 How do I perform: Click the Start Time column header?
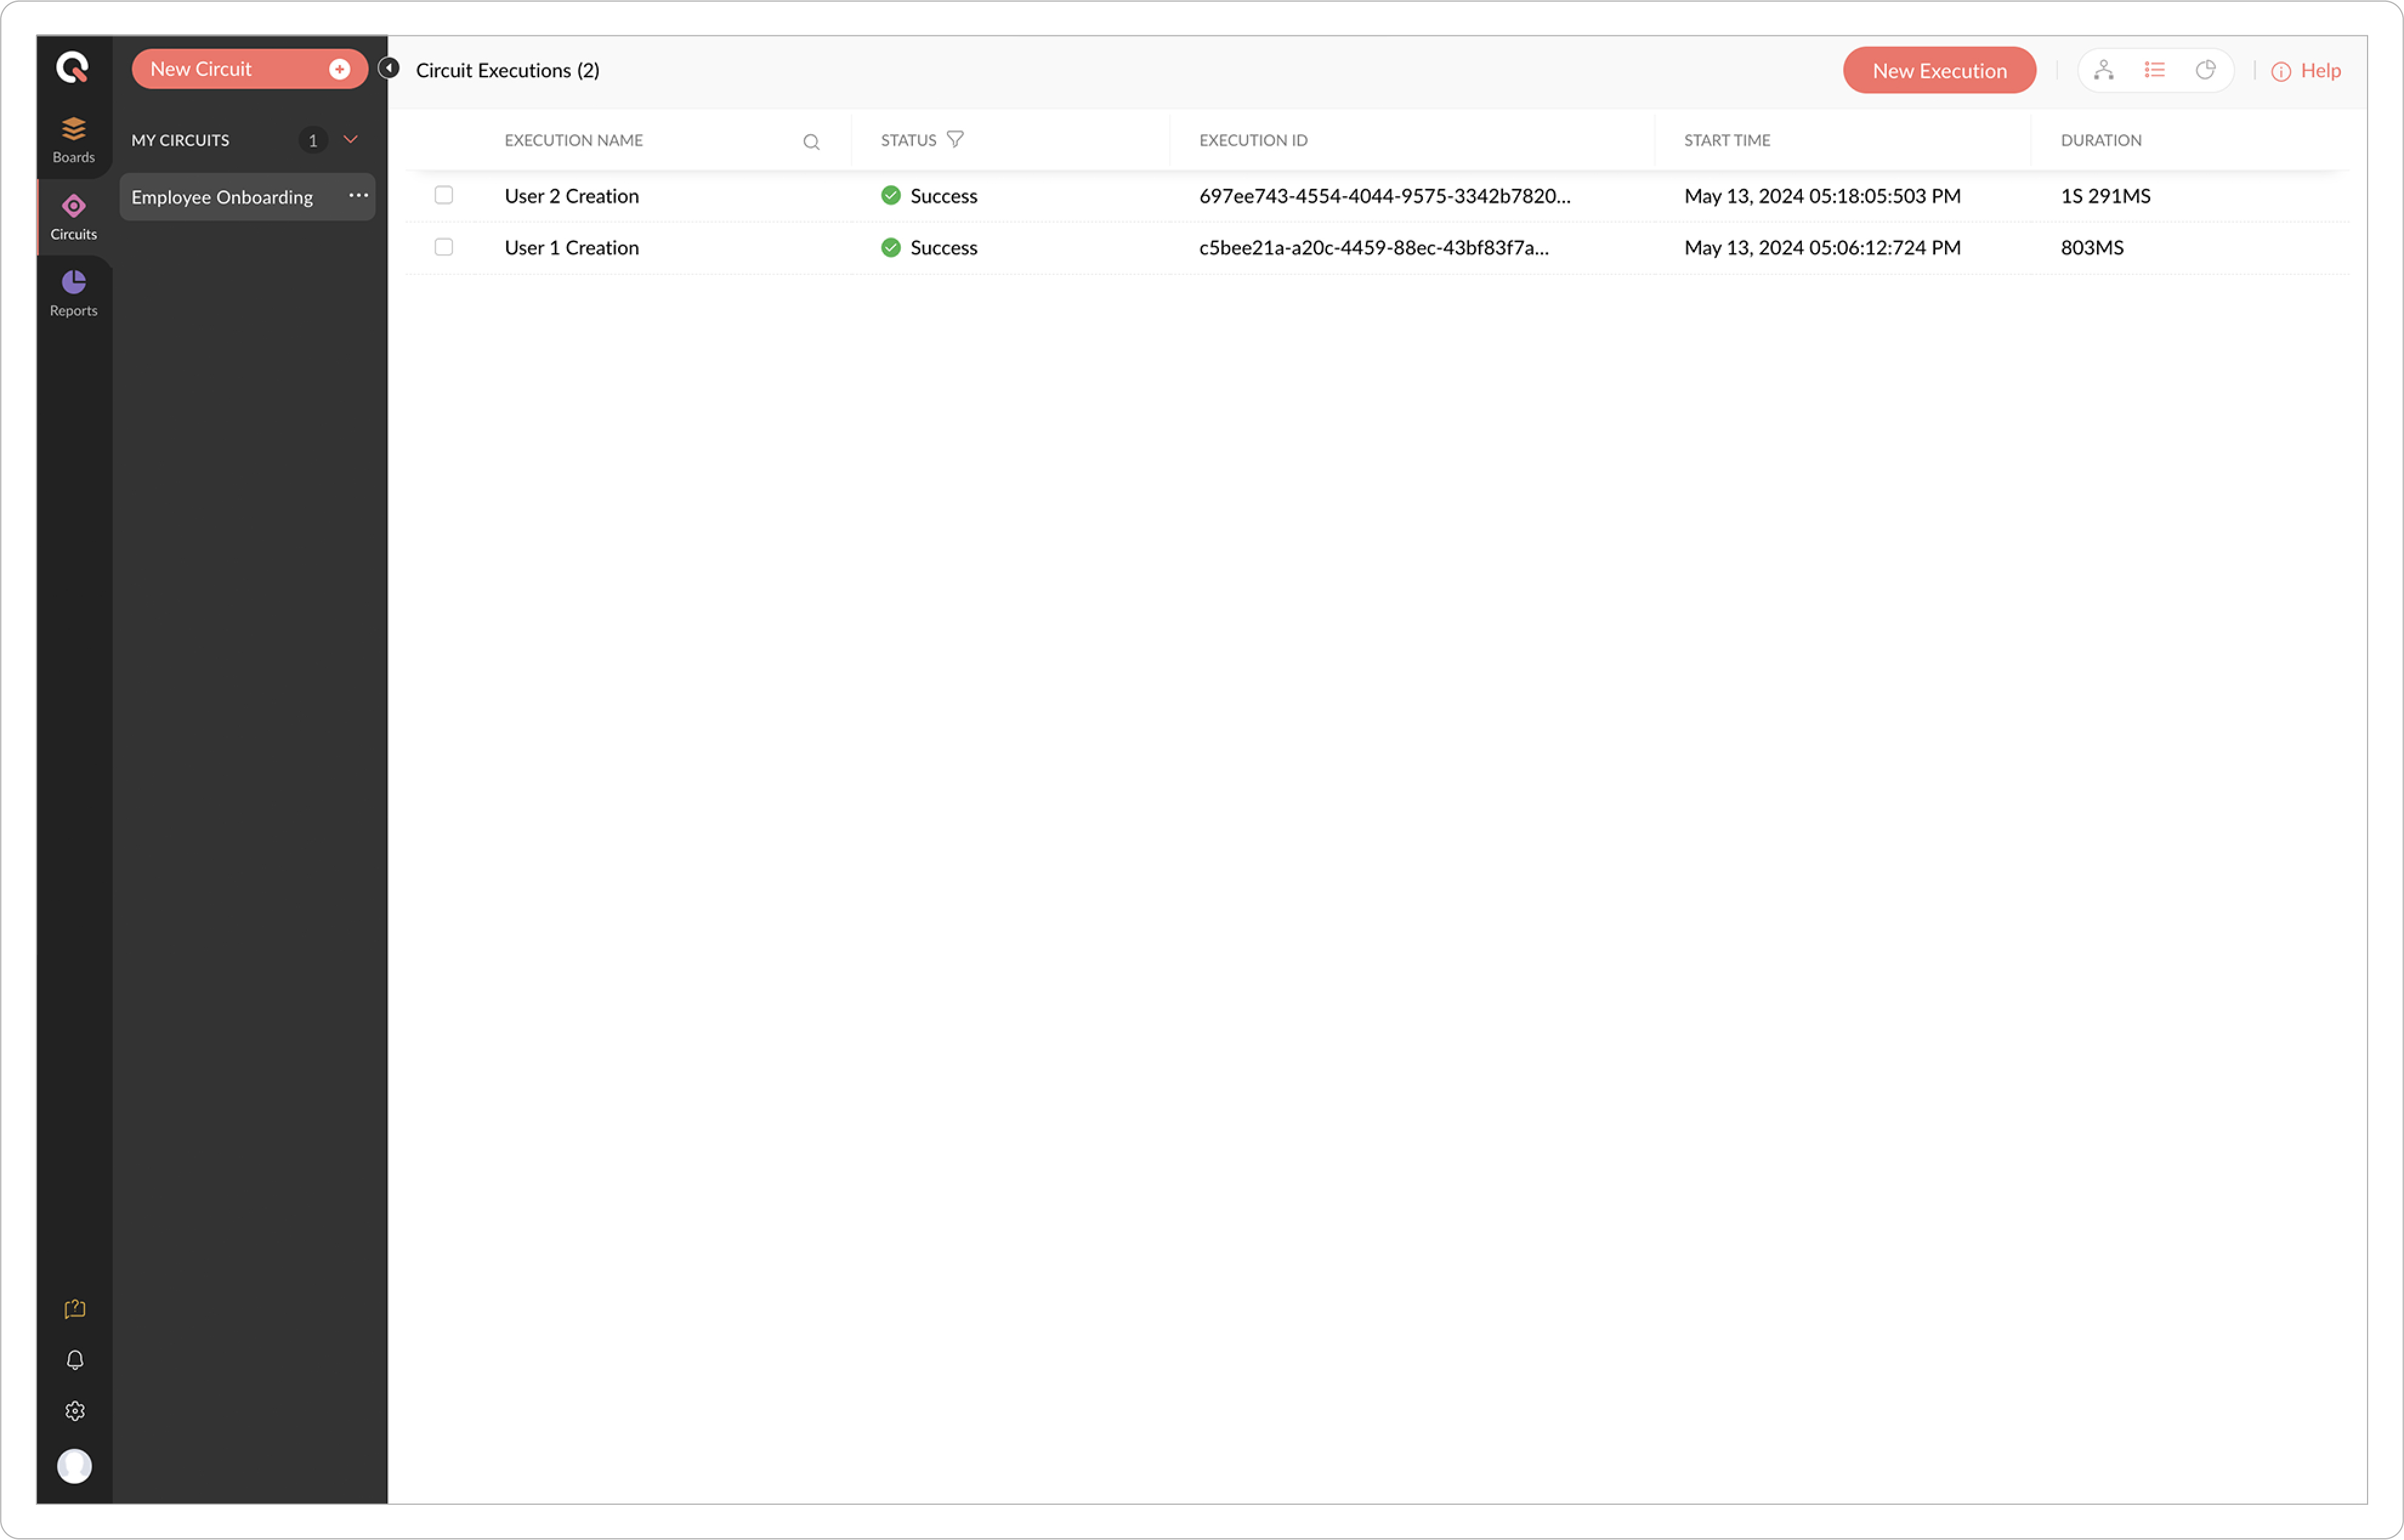pyautogui.click(x=1727, y=140)
